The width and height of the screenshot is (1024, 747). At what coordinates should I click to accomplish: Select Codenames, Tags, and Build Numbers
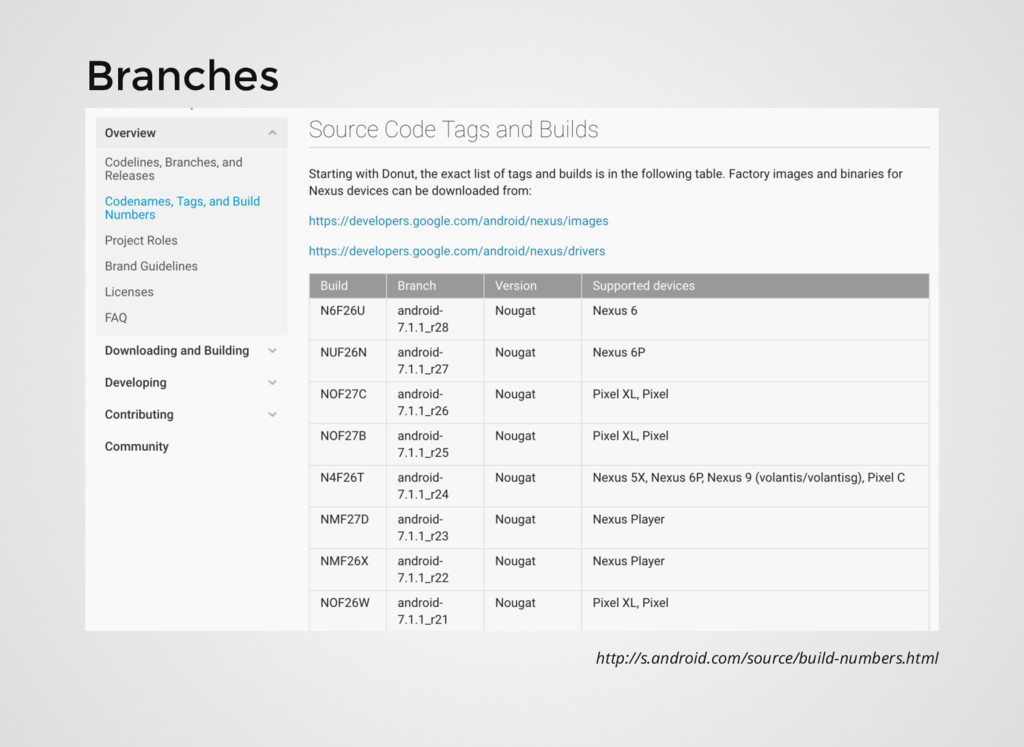pyautogui.click(x=182, y=208)
